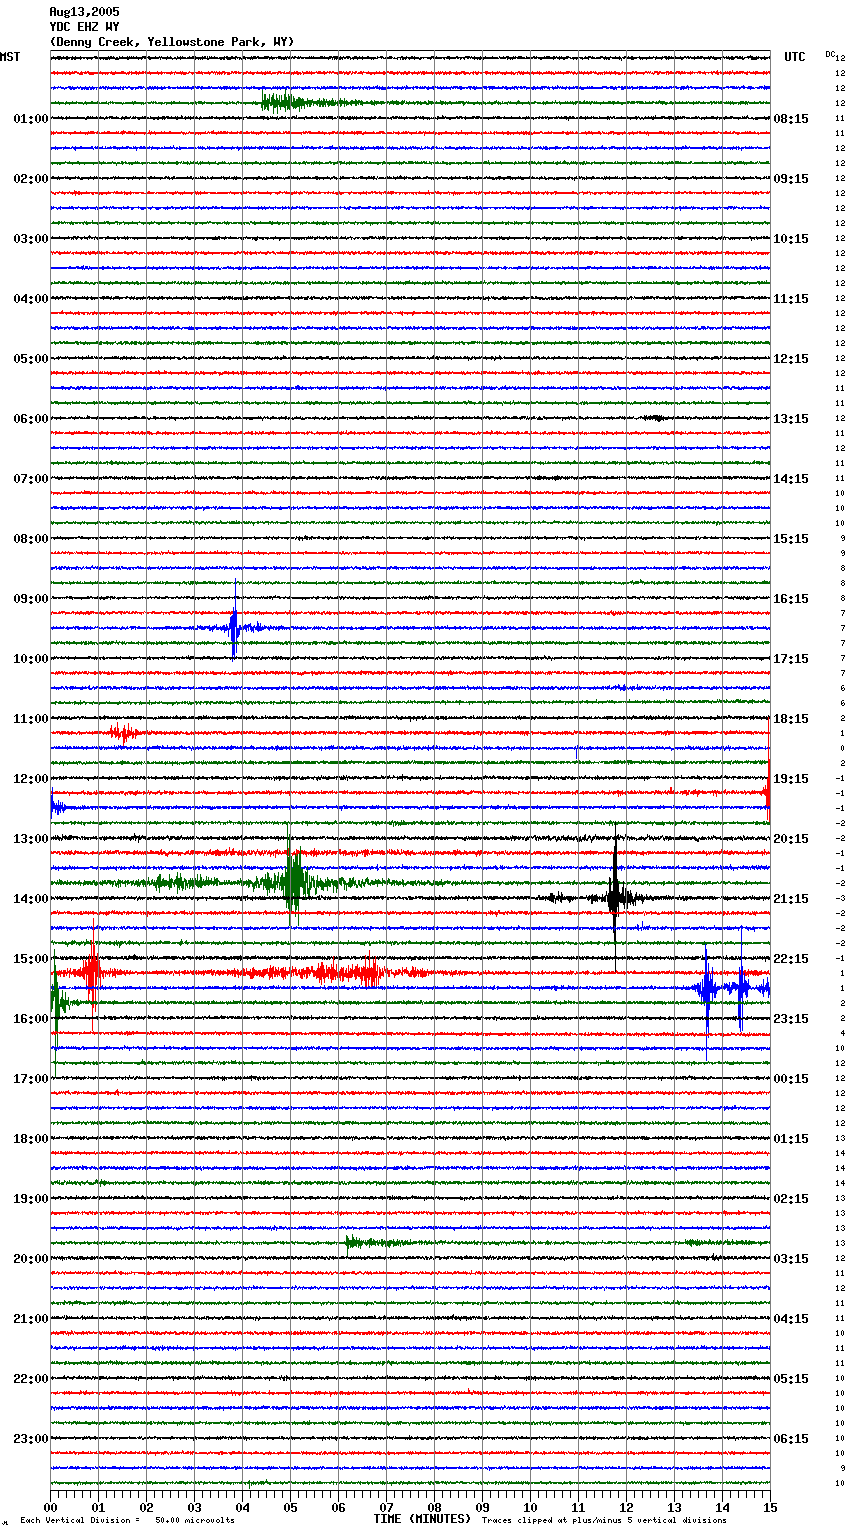The image size is (850, 1534).
Task: Click the 13:15 UTC time label
Action: point(791,419)
